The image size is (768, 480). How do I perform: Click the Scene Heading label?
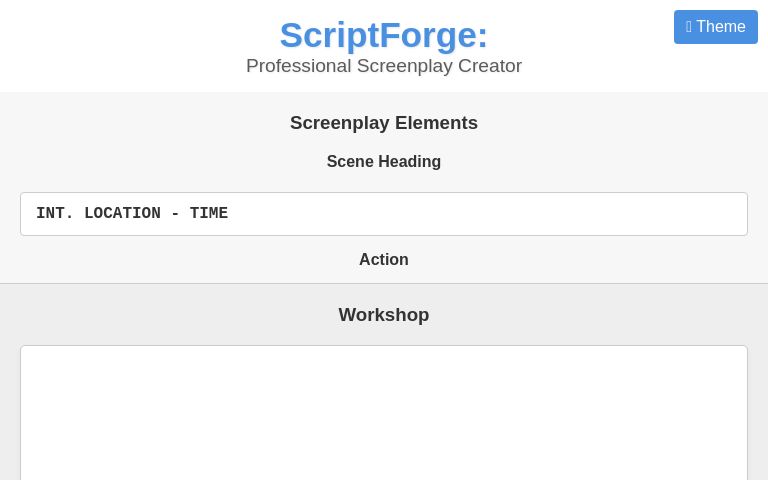(x=384, y=162)
